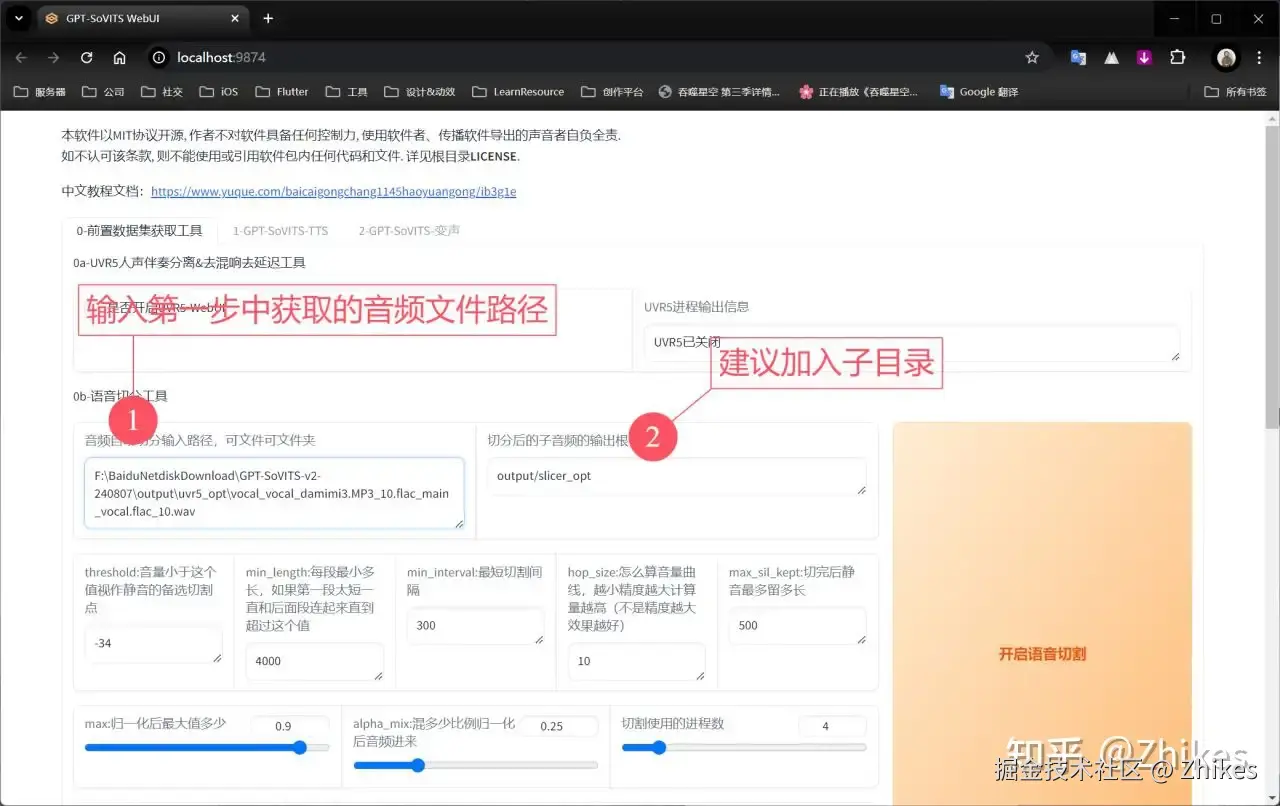Open the Chrome three-dot menu
Viewport: 1280px width, 806px height.
pyautogui.click(x=1260, y=58)
